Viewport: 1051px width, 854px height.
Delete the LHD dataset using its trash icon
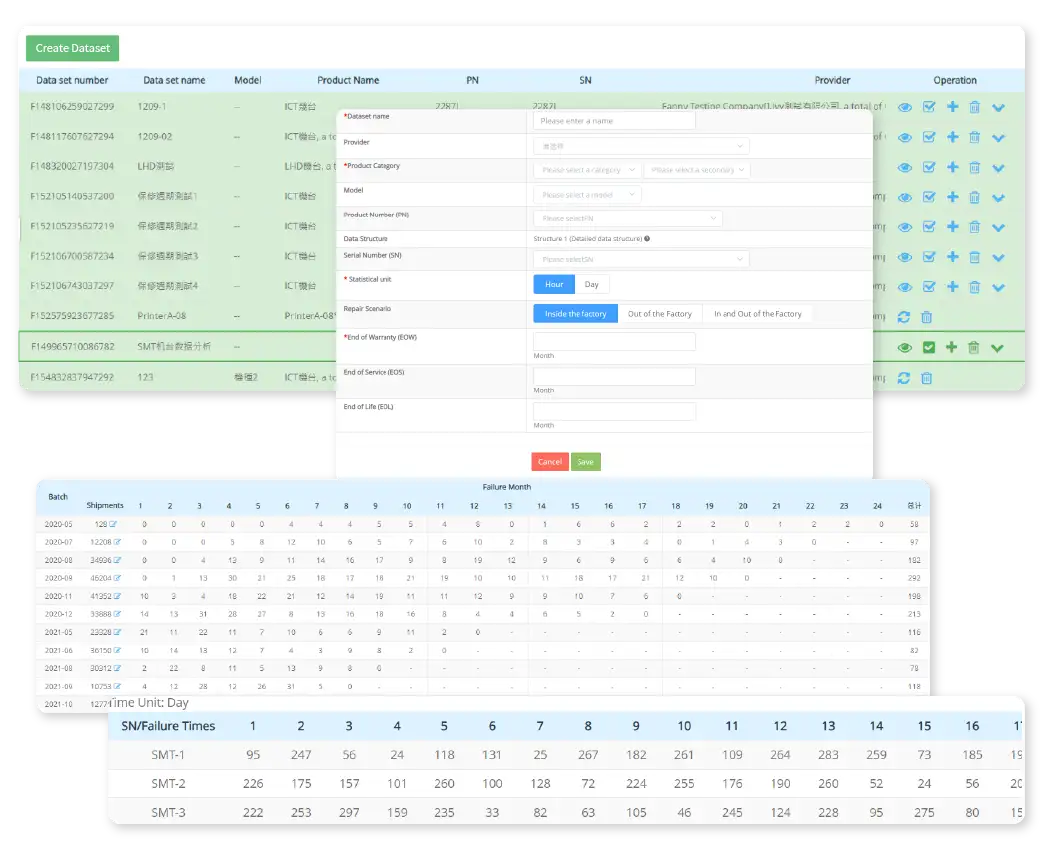974,168
